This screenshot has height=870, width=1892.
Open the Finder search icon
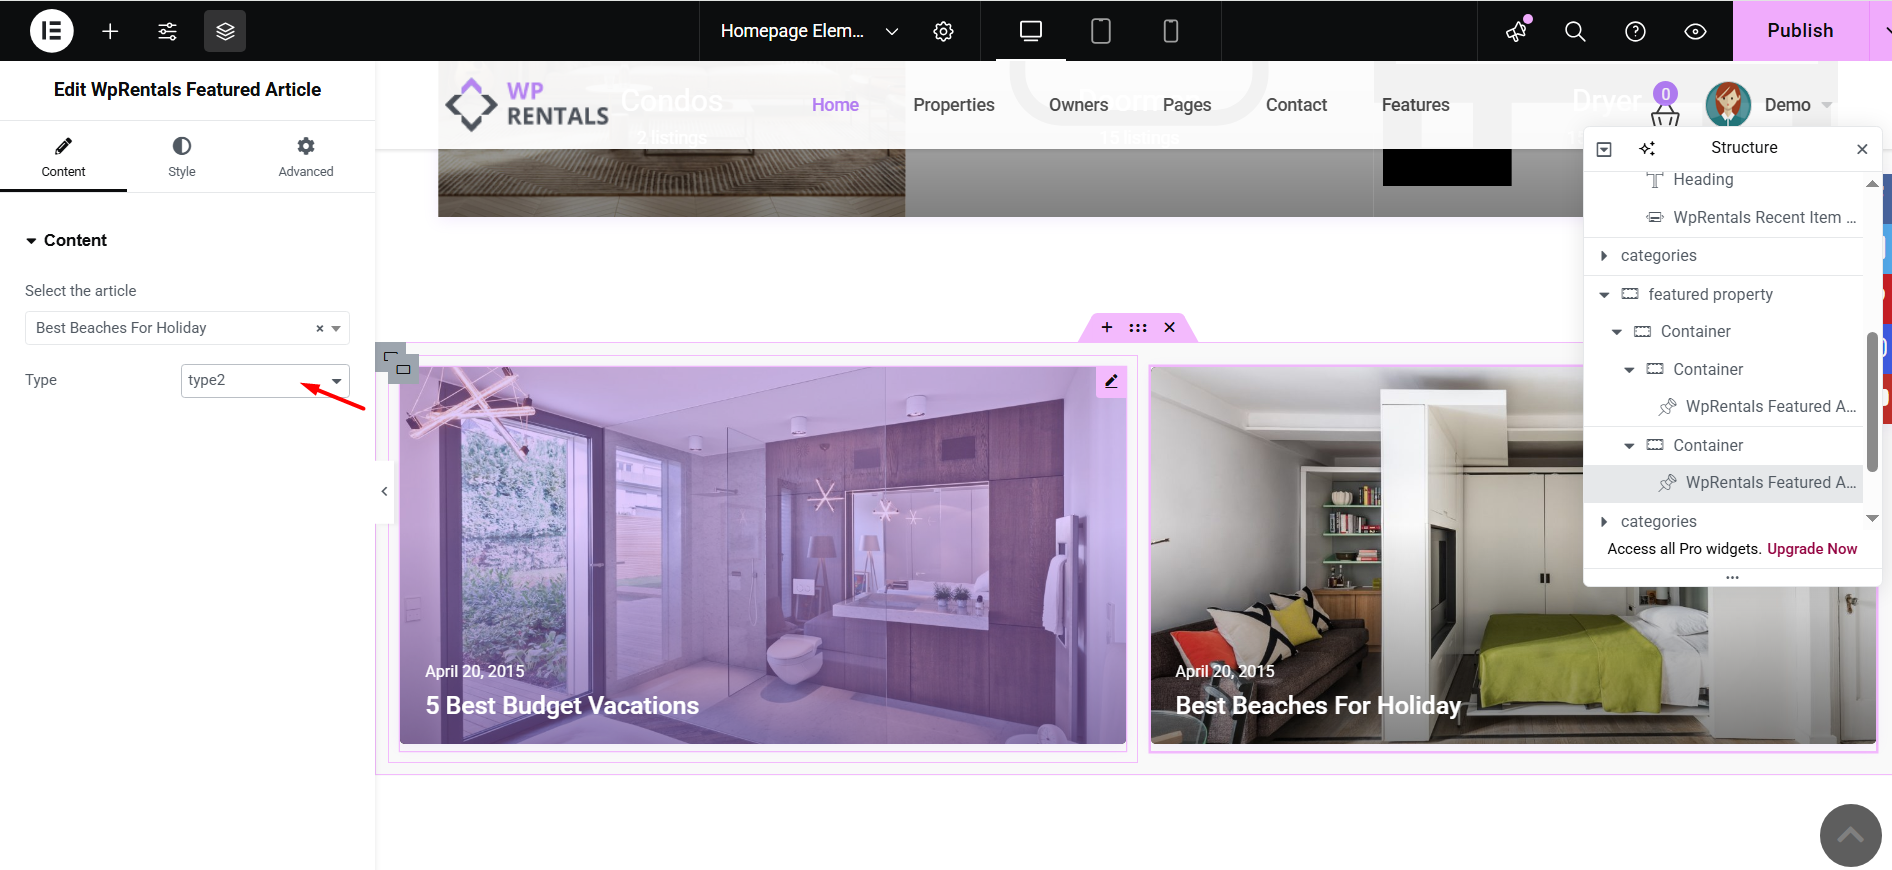pyautogui.click(x=1575, y=31)
